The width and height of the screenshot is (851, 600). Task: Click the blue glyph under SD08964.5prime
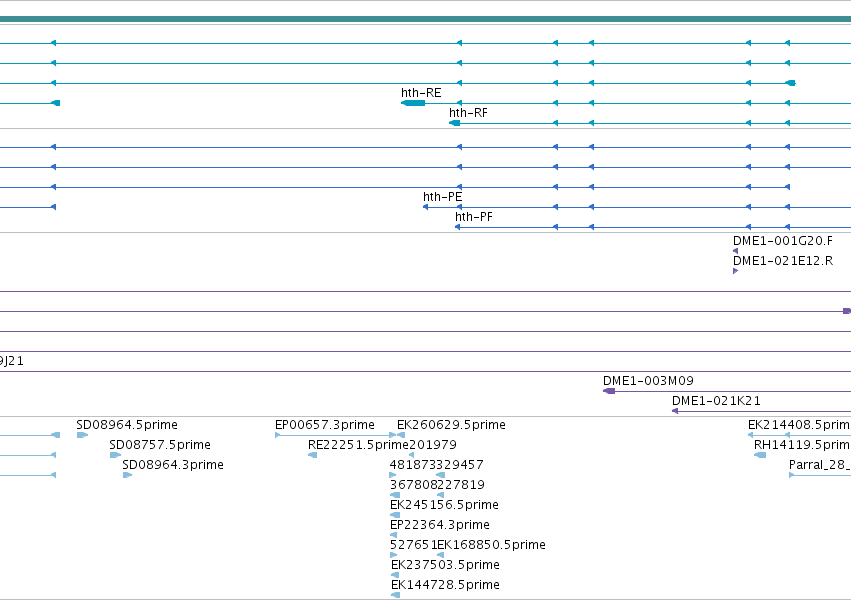pyautogui.click(x=82, y=435)
